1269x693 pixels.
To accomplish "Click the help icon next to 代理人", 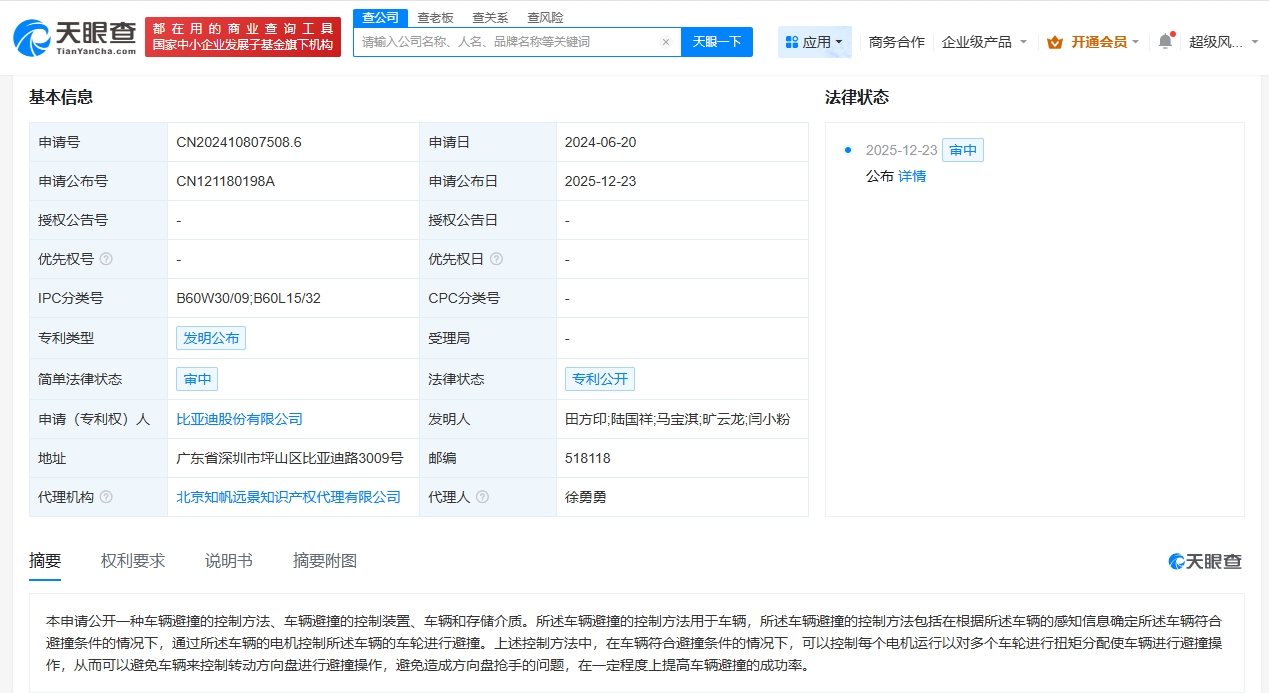I will [x=482, y=497].
